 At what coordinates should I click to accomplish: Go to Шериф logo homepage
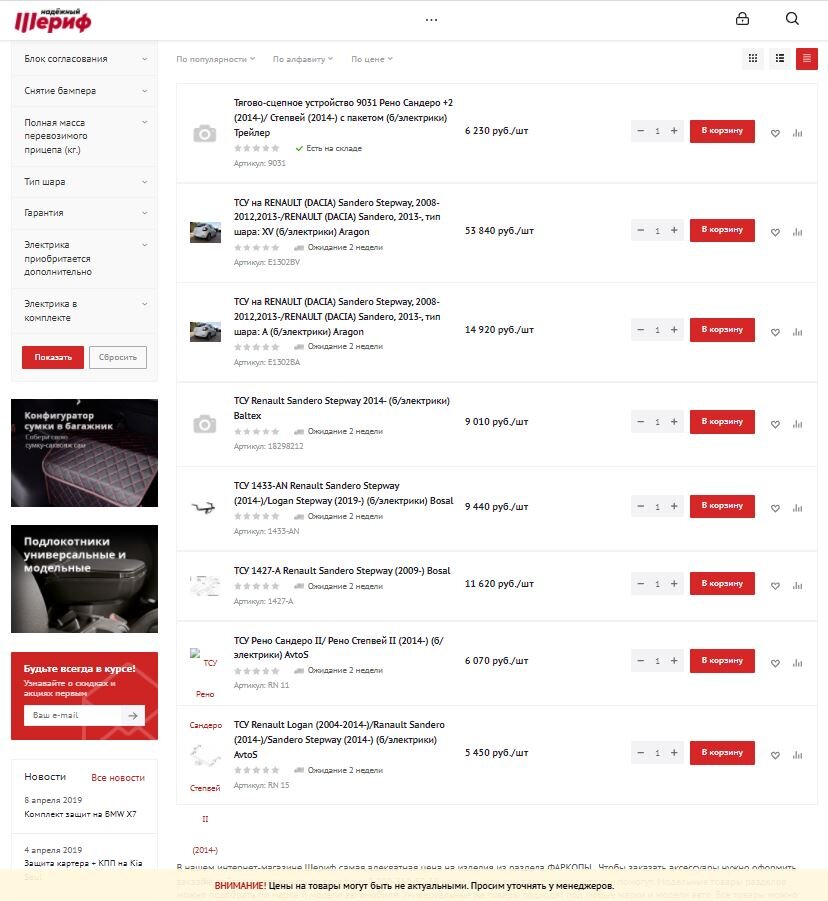pyautogui.click(x=53, y=21)
